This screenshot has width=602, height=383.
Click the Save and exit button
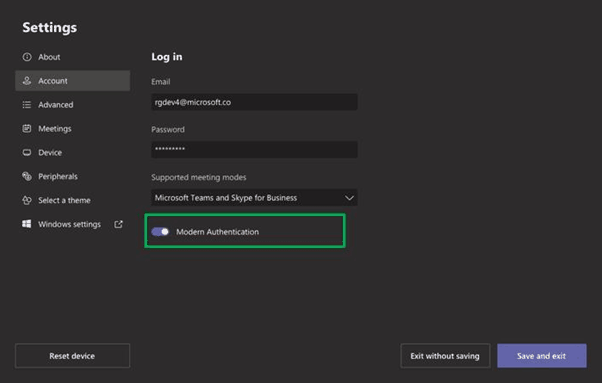pos(542,356)
